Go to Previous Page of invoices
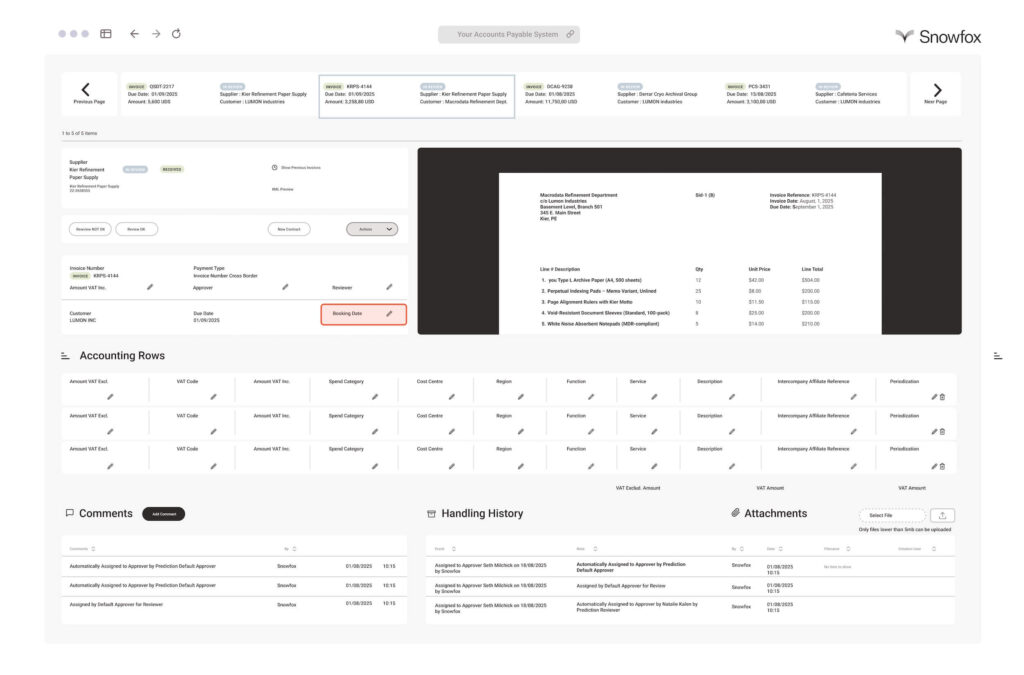The image size is (1024, 675). [x=89, y=94]
